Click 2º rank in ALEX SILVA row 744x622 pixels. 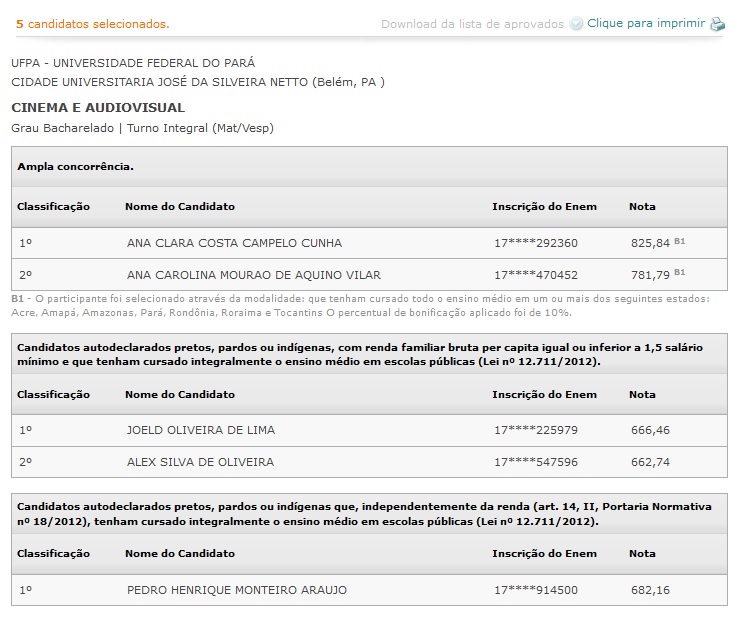click(x=25, y=462)
